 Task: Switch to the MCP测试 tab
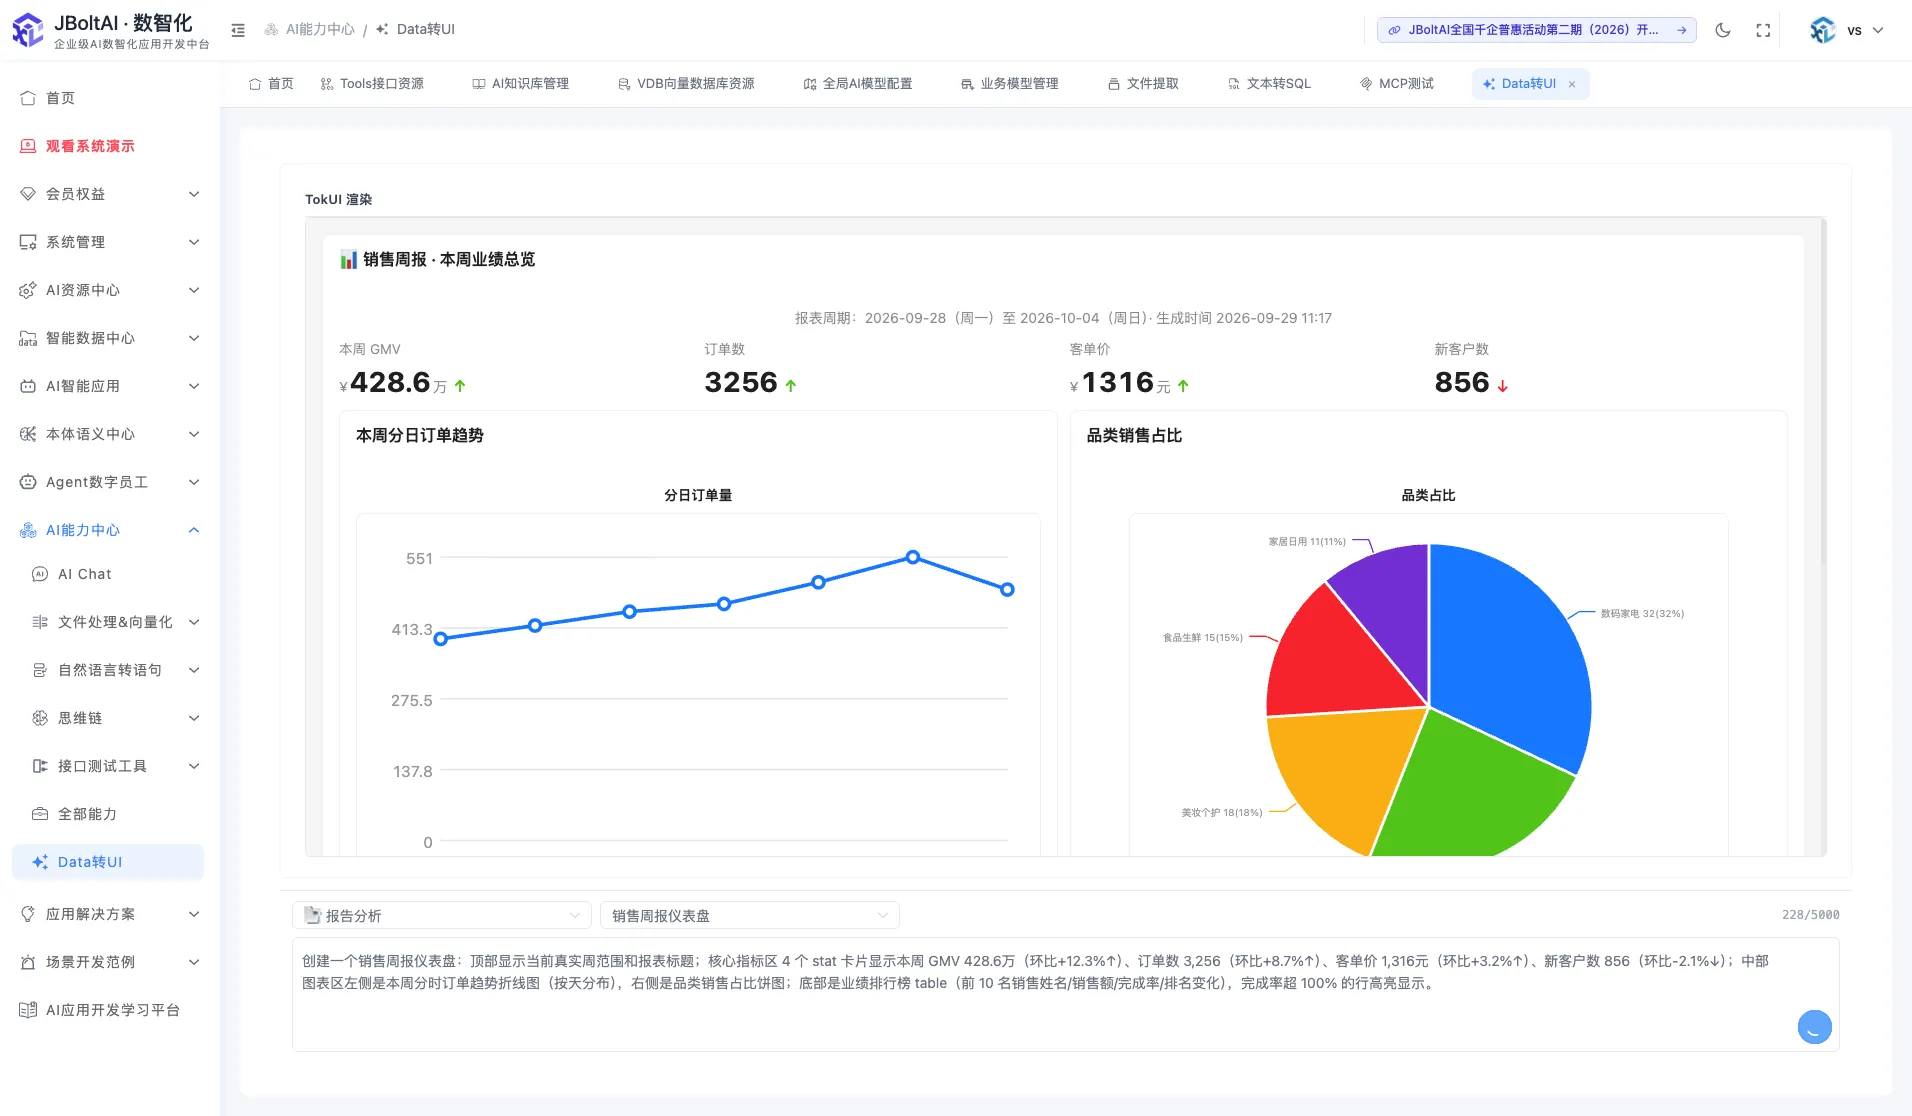[1397, 84]
